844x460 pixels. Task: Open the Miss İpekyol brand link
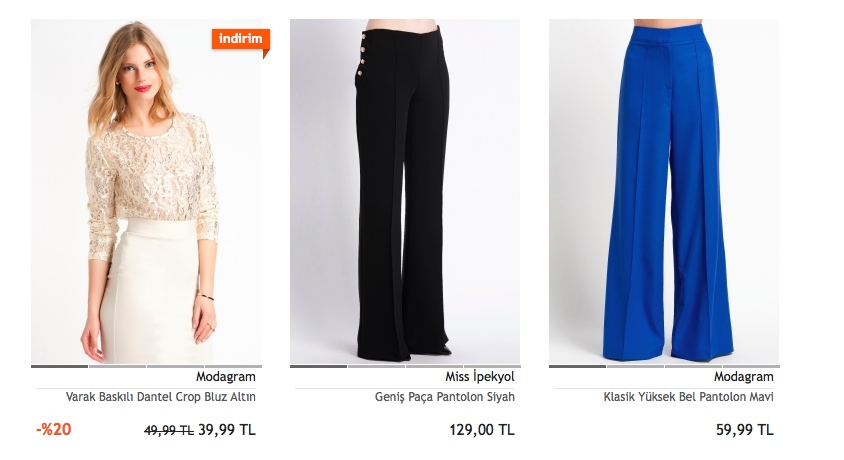tap(480, 377)
